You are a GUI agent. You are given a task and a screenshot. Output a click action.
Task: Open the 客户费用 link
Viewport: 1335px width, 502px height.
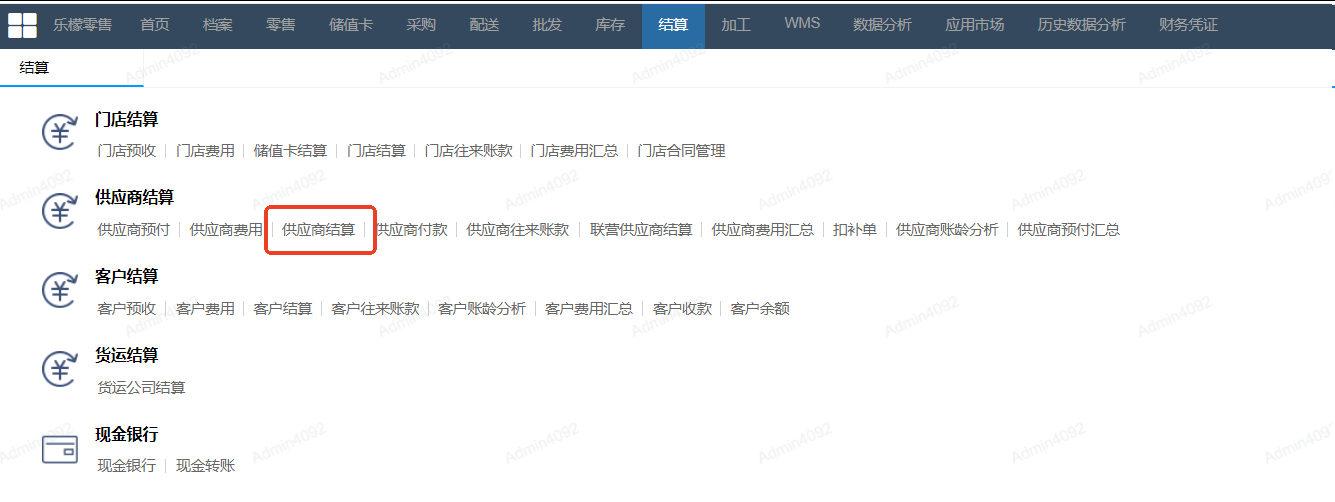205,309
